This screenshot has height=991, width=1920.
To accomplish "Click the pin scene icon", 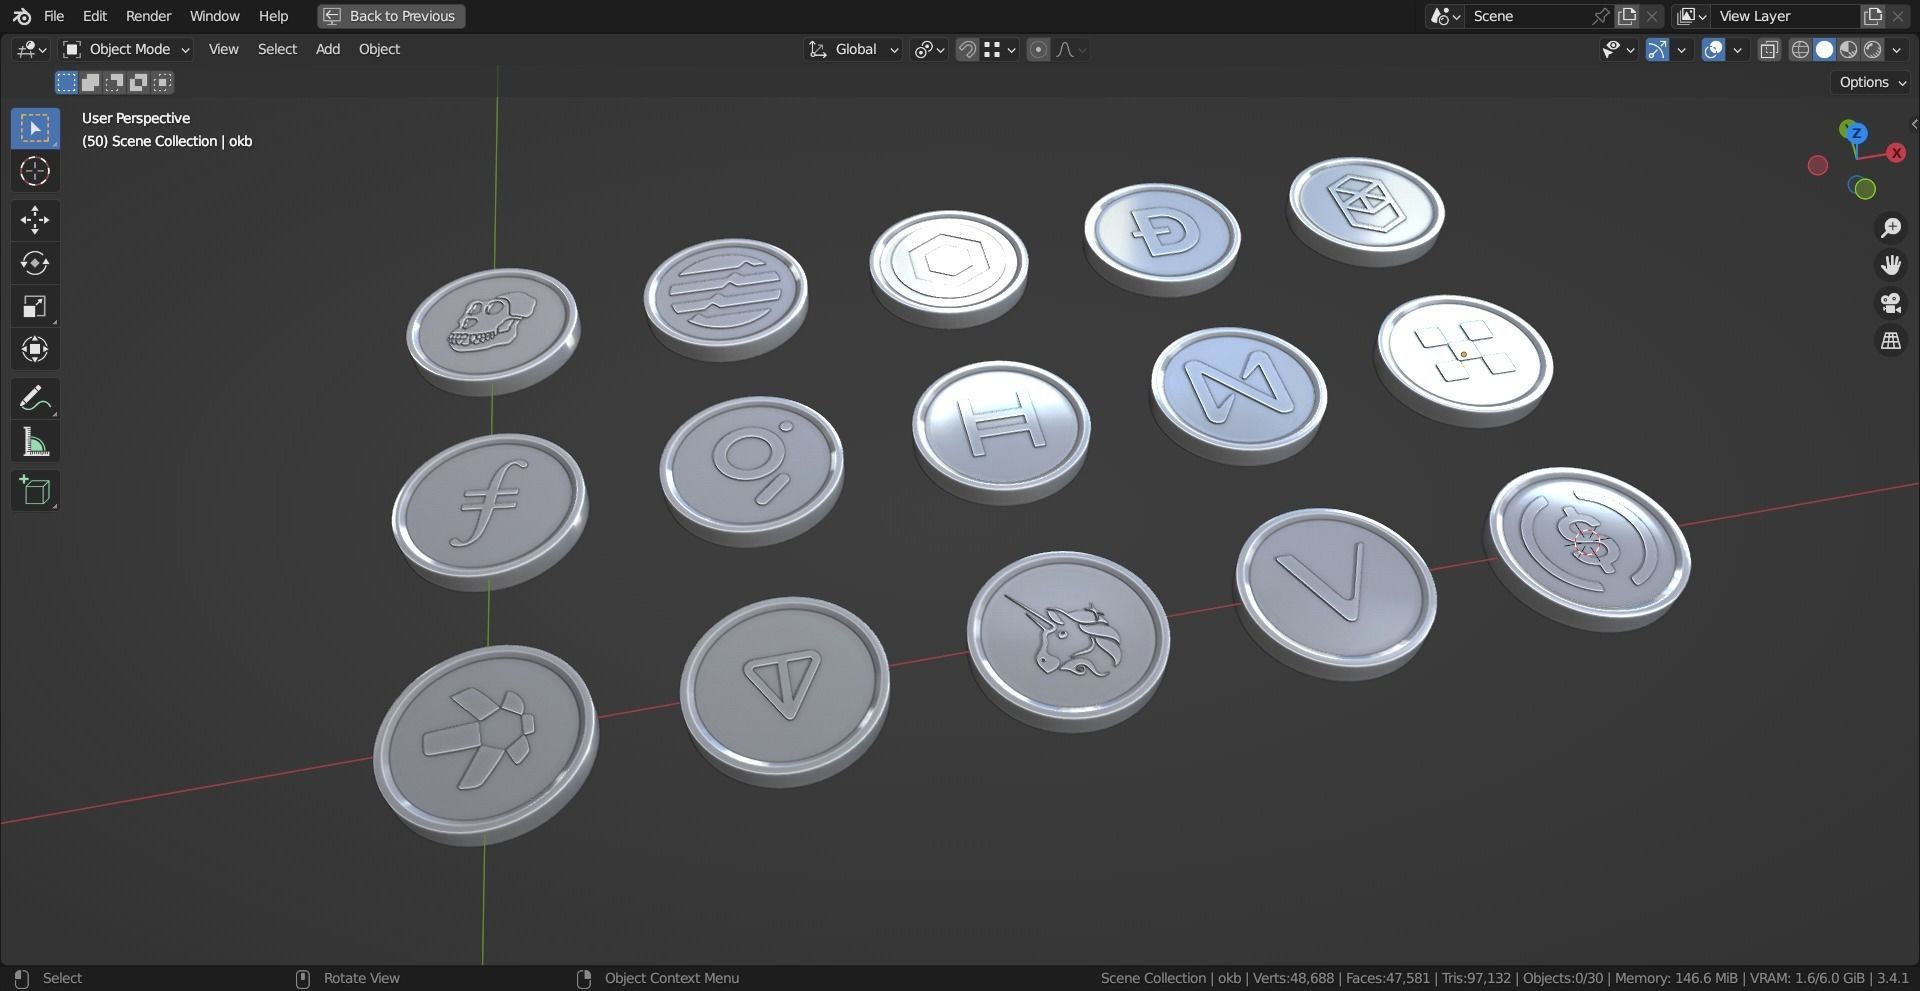I will [x=1601, y=16].
